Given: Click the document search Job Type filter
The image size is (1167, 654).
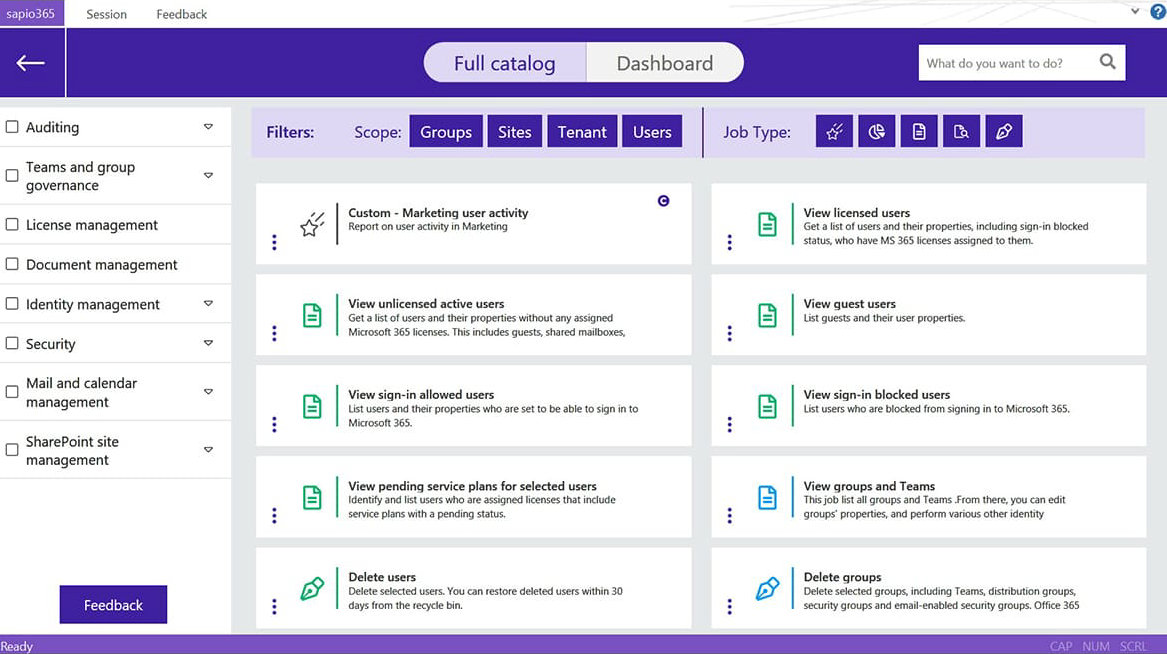Looking at the screenshot, I should (961, 132).
